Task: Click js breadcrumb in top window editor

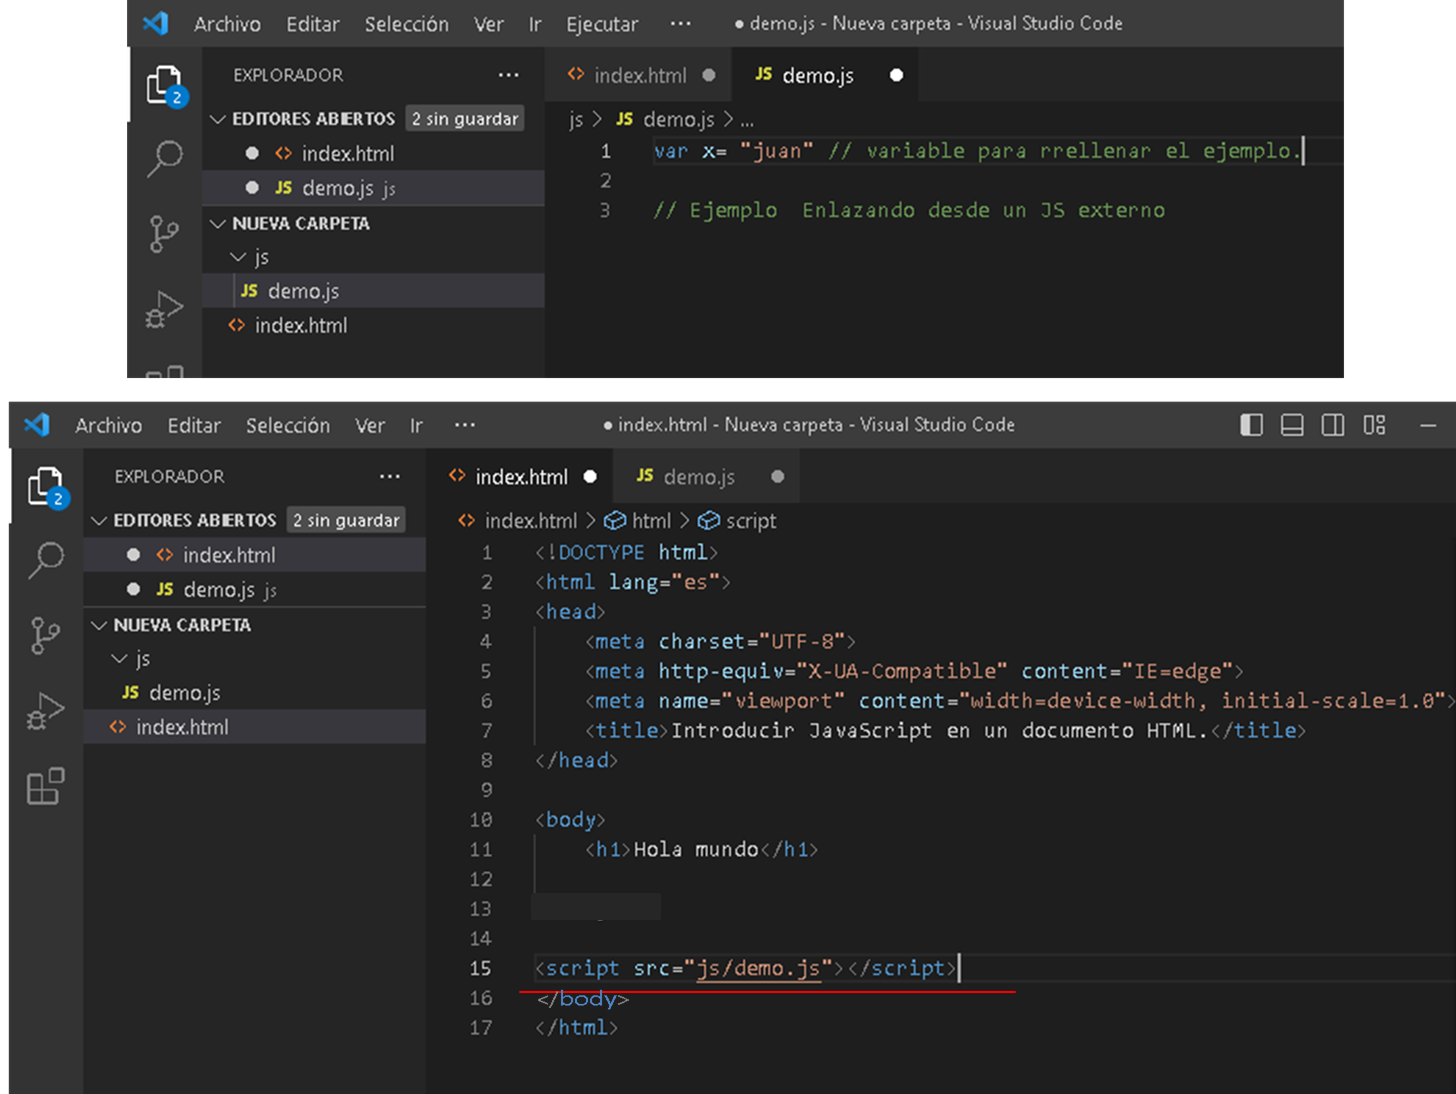Action: click(576, 120)
